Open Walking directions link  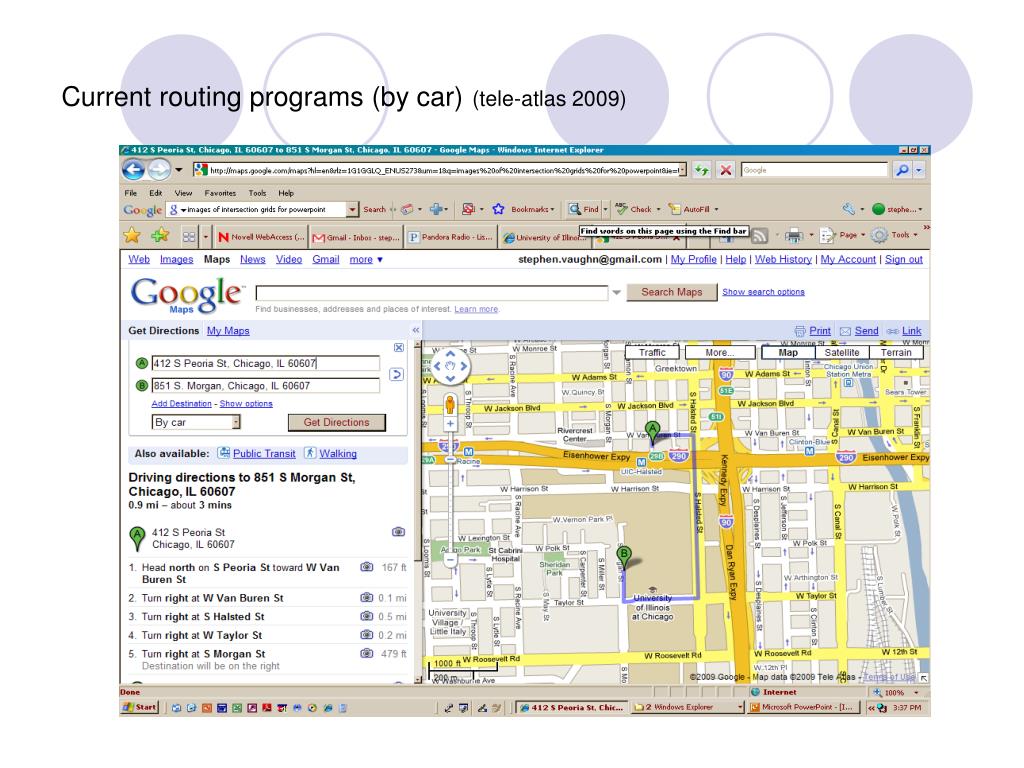[338, 453]
